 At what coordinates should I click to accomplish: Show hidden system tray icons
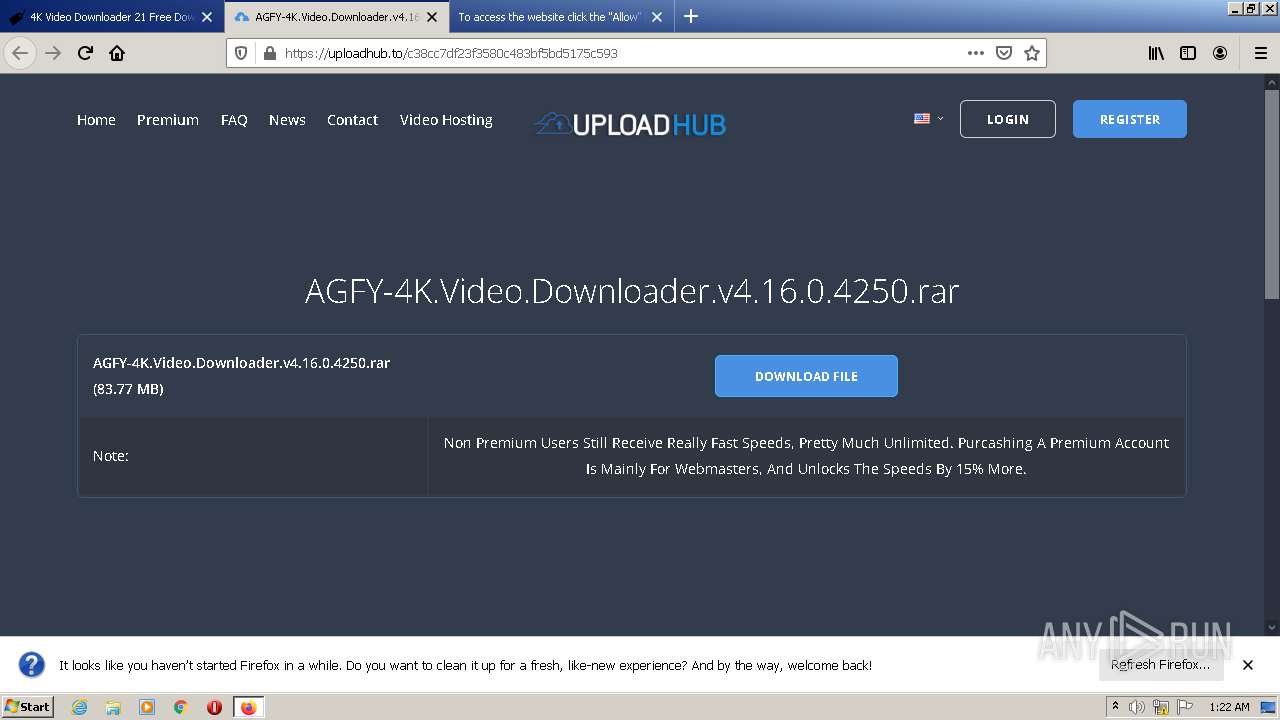coord(1115,707)
